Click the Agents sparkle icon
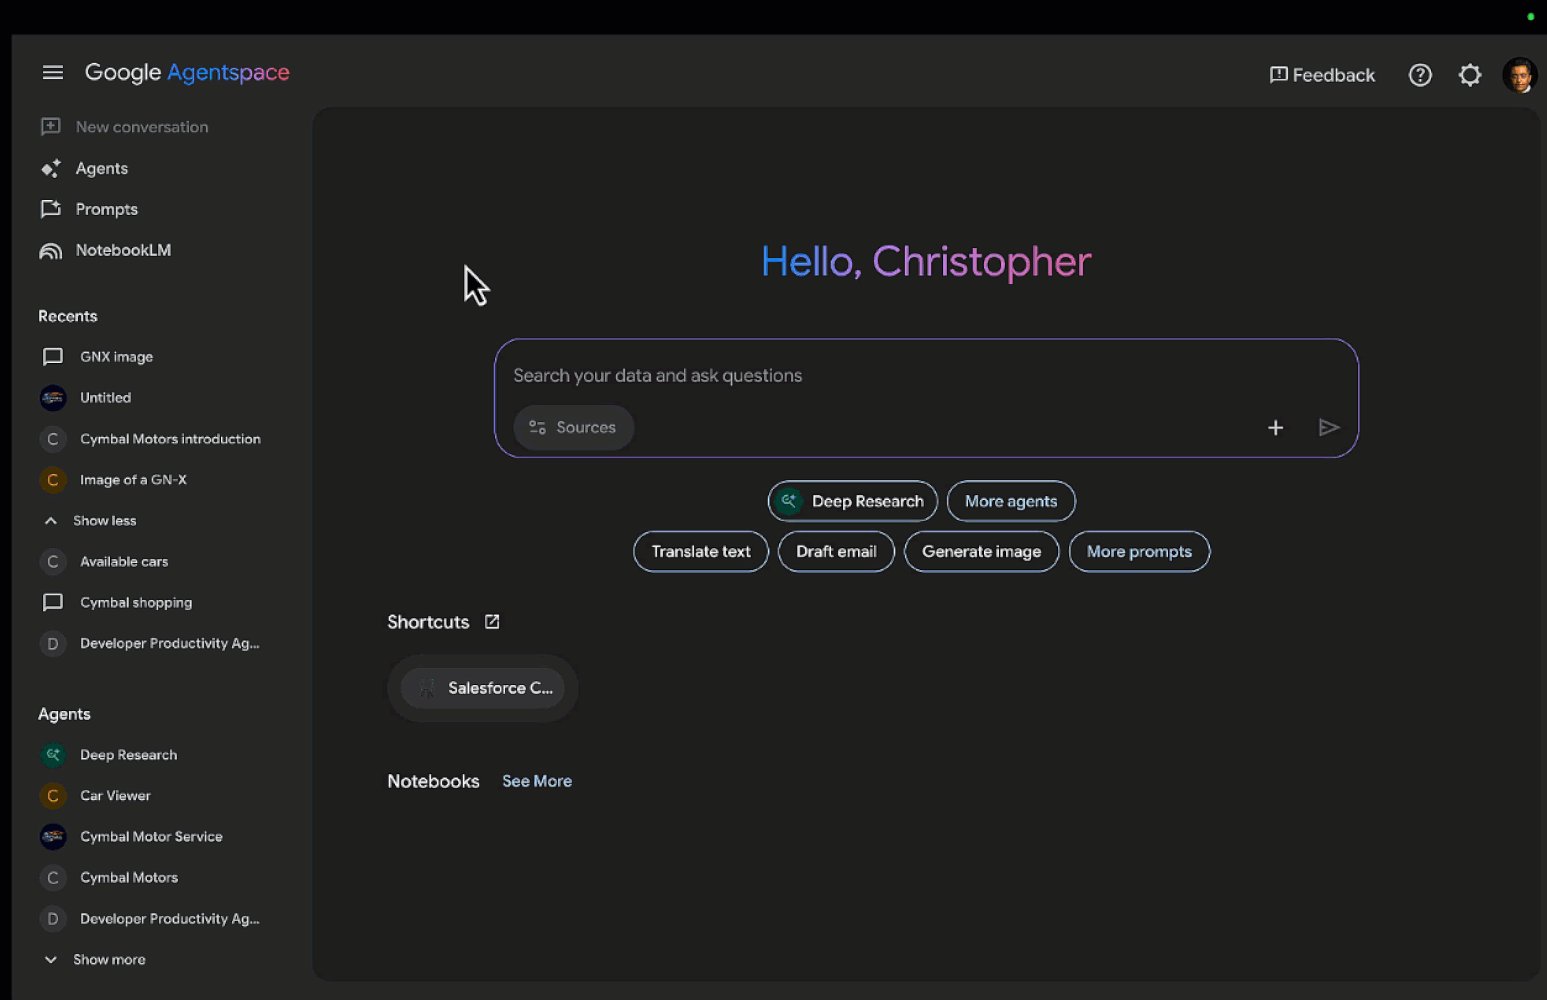Image resolution: width=1547 pixels, height=1000 pixels. point(50,168)
